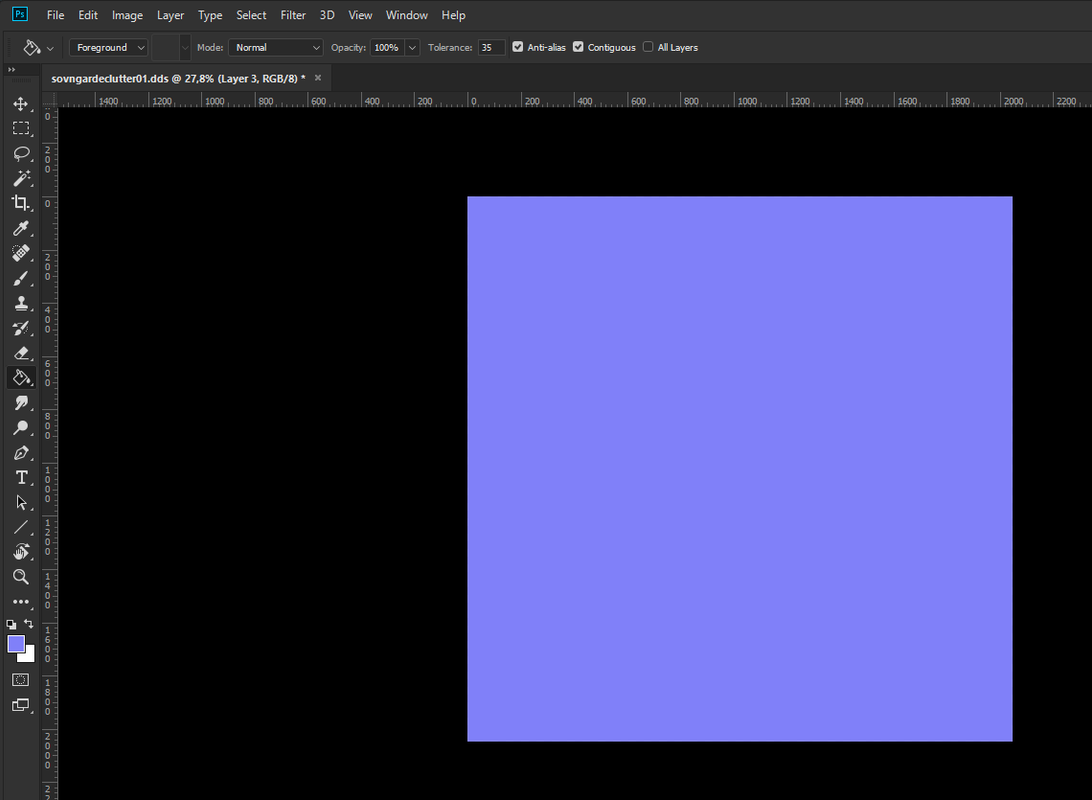The width and height of the screenshot is (1092, 800).
Task: Select the Rotate View hand tool
Action: coord(21,552)
